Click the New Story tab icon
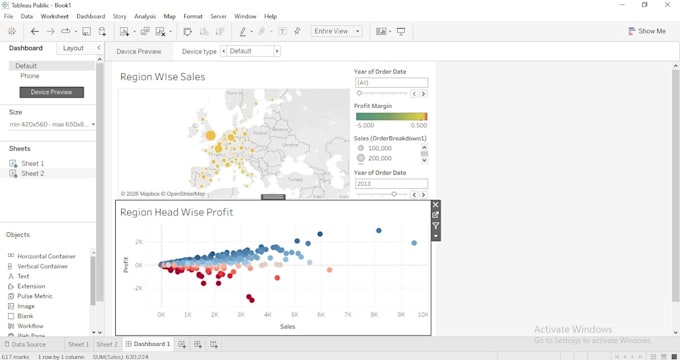 pyautogui.click(x=214, y=344)
